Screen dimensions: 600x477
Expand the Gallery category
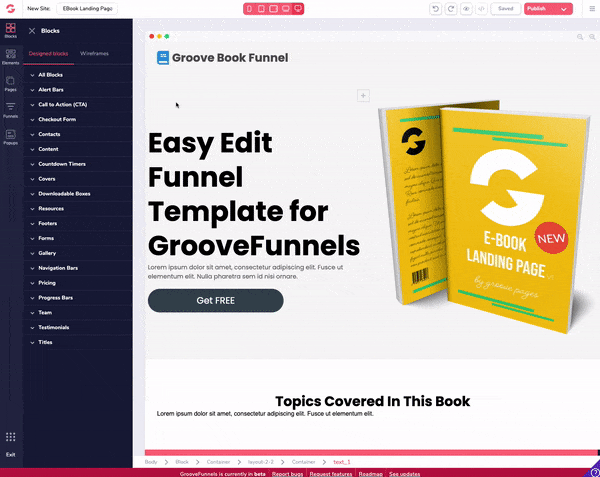(x=78, y=253)
